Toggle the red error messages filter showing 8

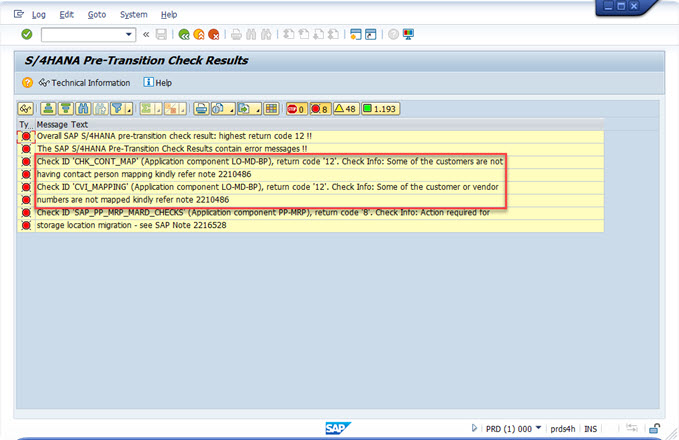coord(320,109)
